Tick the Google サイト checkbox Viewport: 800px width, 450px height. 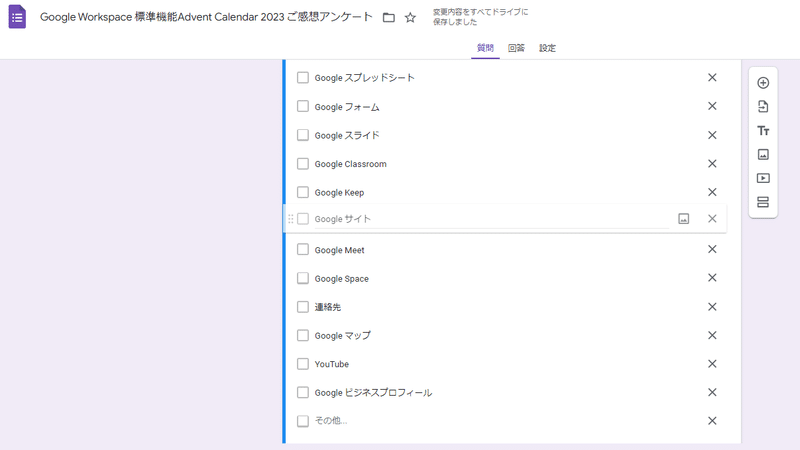click(x=303, y=219)
